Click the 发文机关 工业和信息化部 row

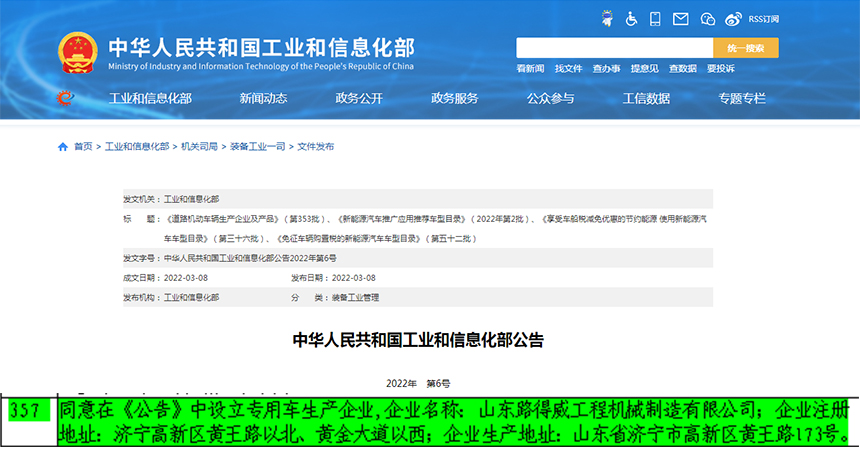[x=418, y=199]
